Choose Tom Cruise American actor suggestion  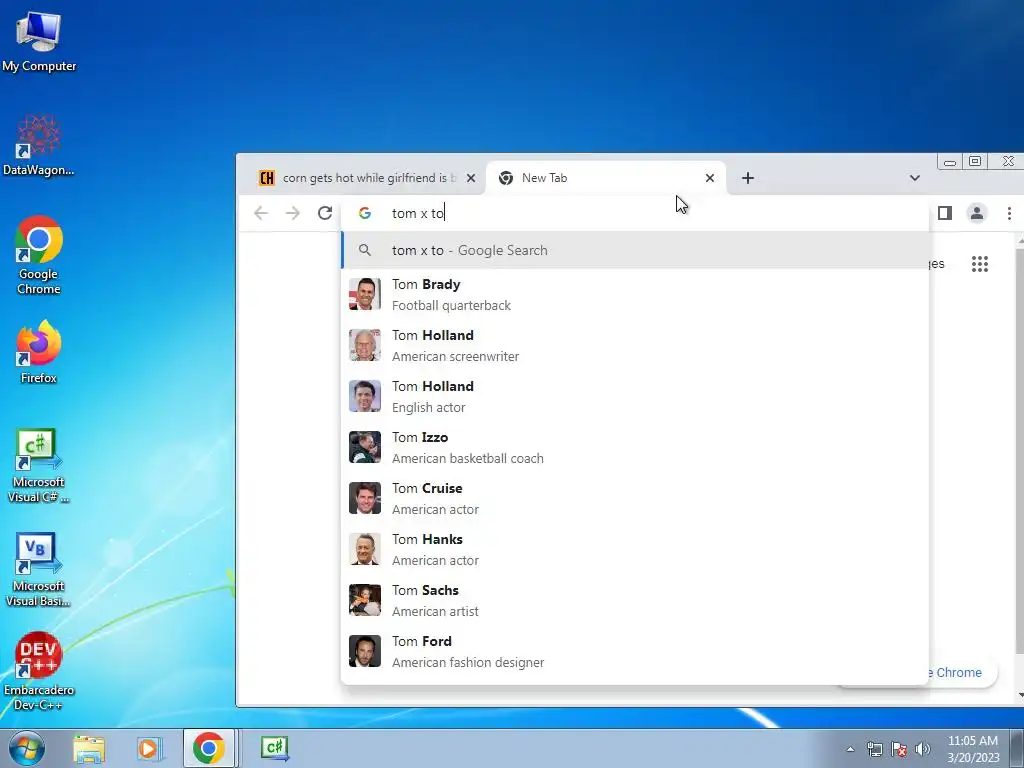(x=635, y=498)
